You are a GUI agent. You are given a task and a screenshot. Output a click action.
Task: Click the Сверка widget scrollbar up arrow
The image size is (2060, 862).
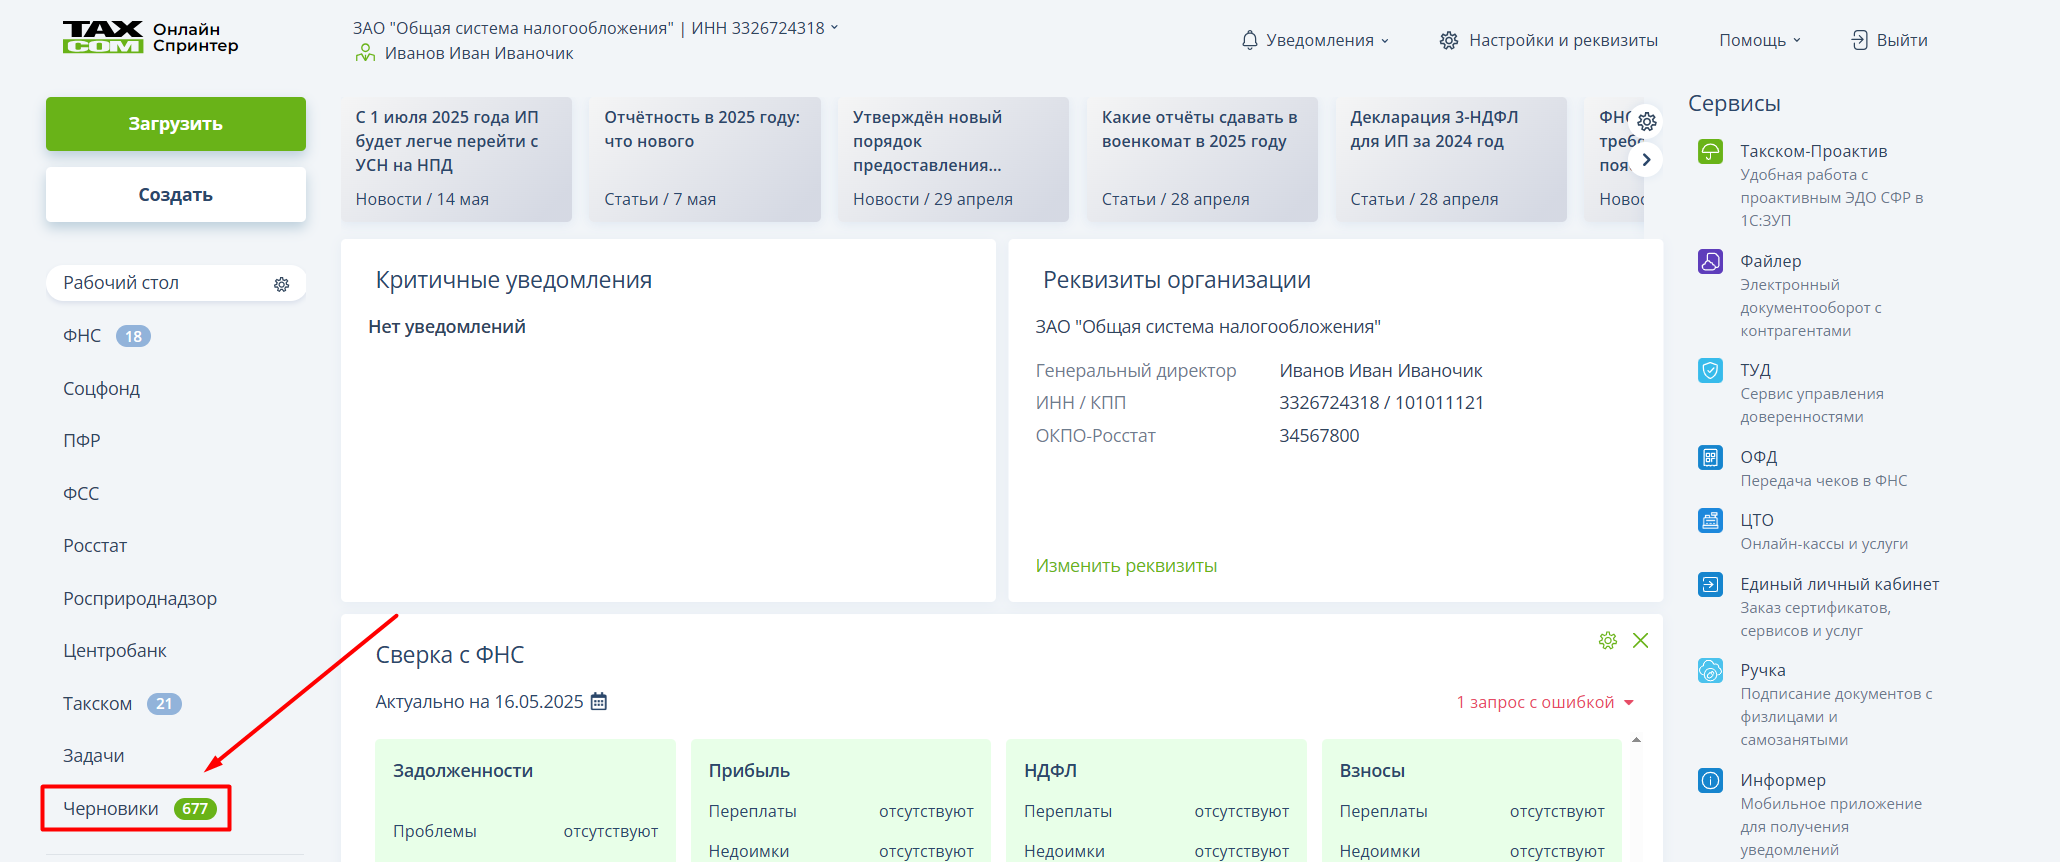[x=1637, y=740]
